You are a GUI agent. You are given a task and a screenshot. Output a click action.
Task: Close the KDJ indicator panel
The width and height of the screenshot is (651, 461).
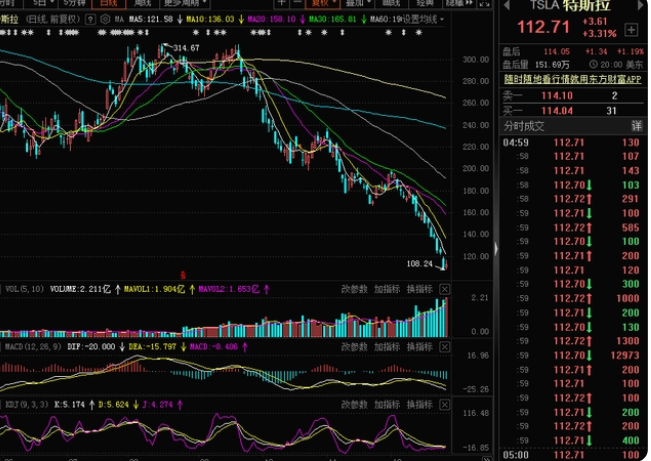(x=445, y=405)
